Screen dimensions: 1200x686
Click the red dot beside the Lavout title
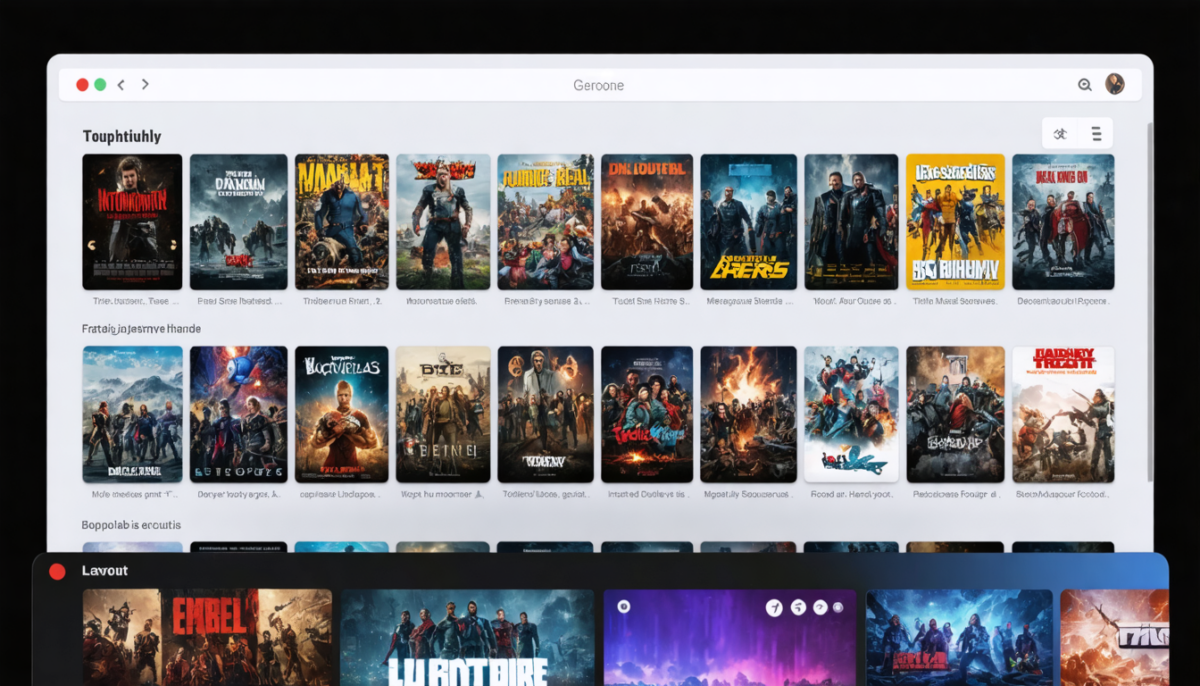pyautogui.click(x=57, y=571)
